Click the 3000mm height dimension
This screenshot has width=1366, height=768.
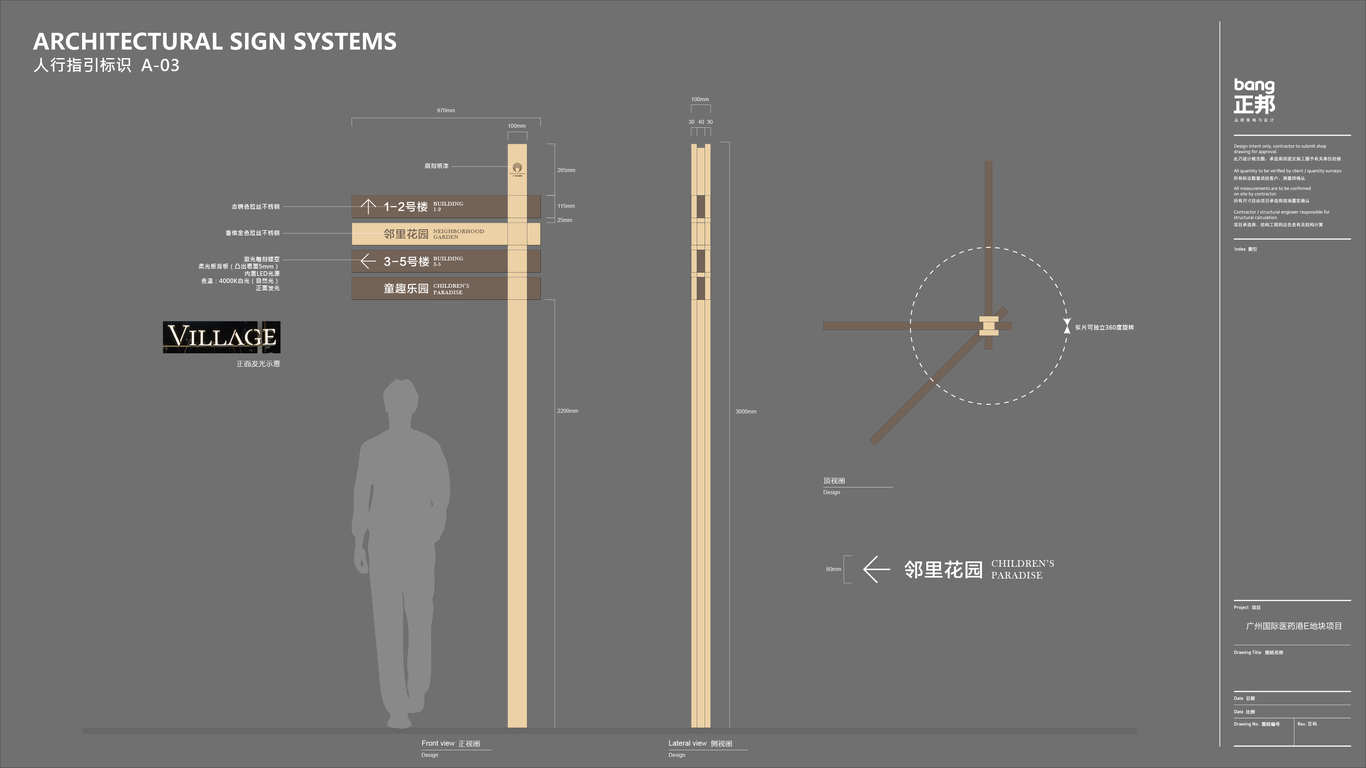[746, 411]
